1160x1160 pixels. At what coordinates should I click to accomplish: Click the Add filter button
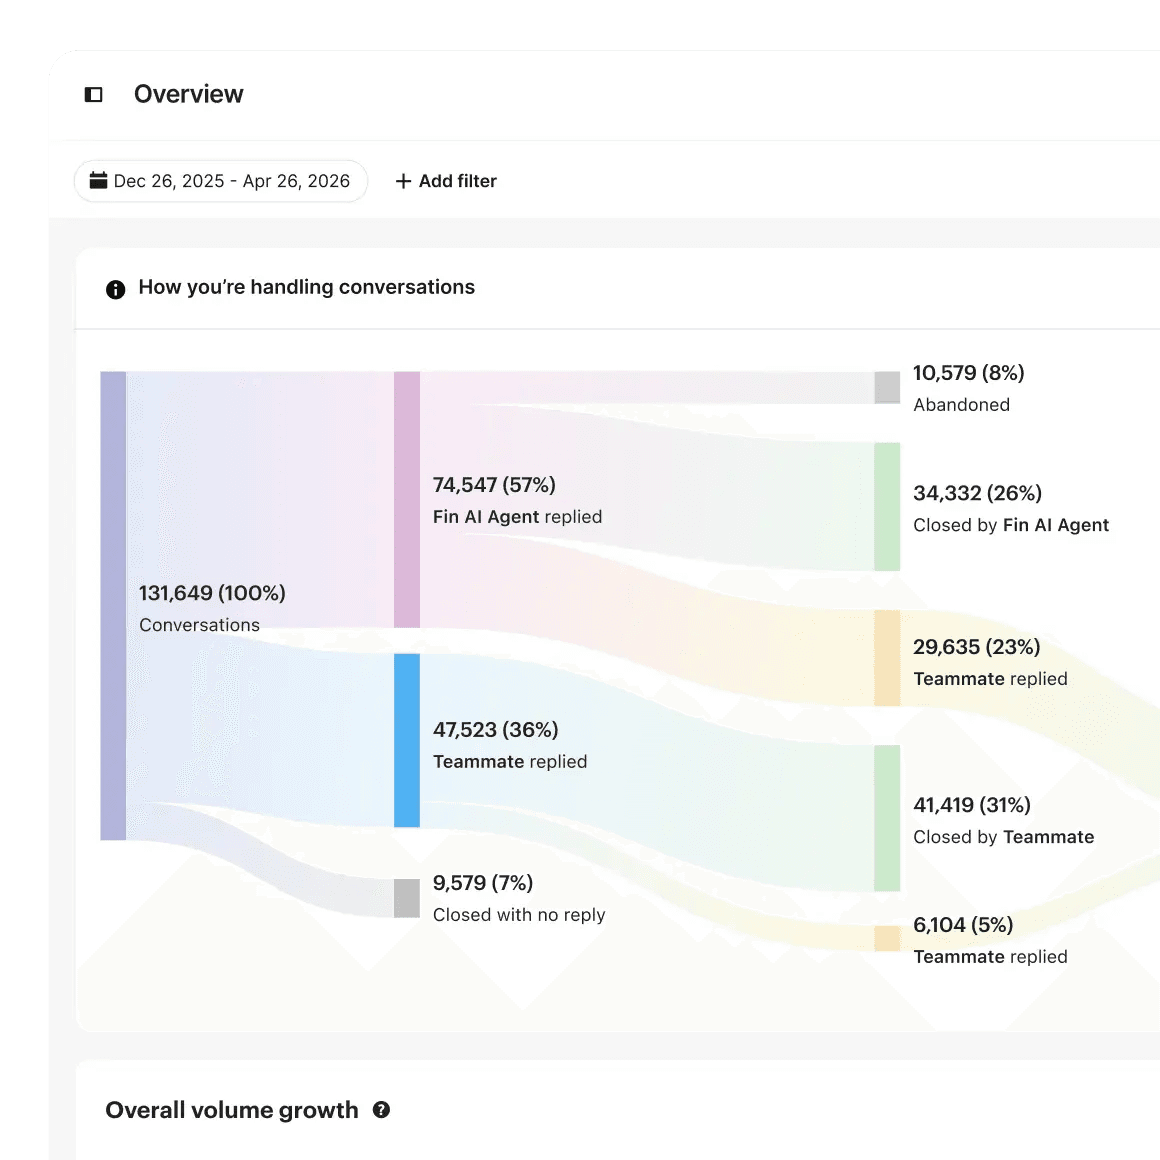pyautogui.click(x=446, y=181)
